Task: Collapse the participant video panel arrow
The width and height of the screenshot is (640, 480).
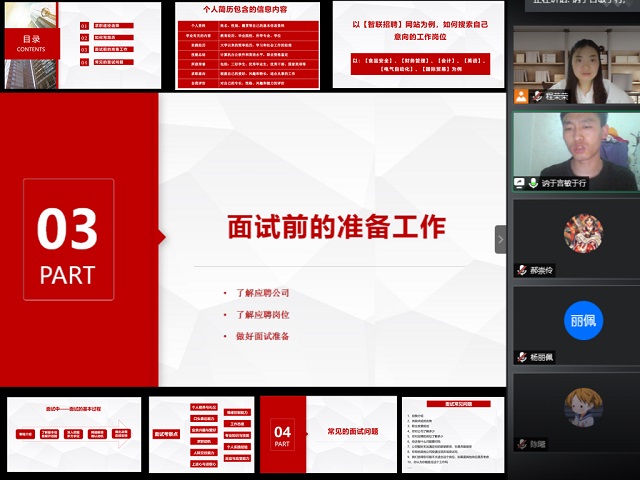Action: coord(500,239)
